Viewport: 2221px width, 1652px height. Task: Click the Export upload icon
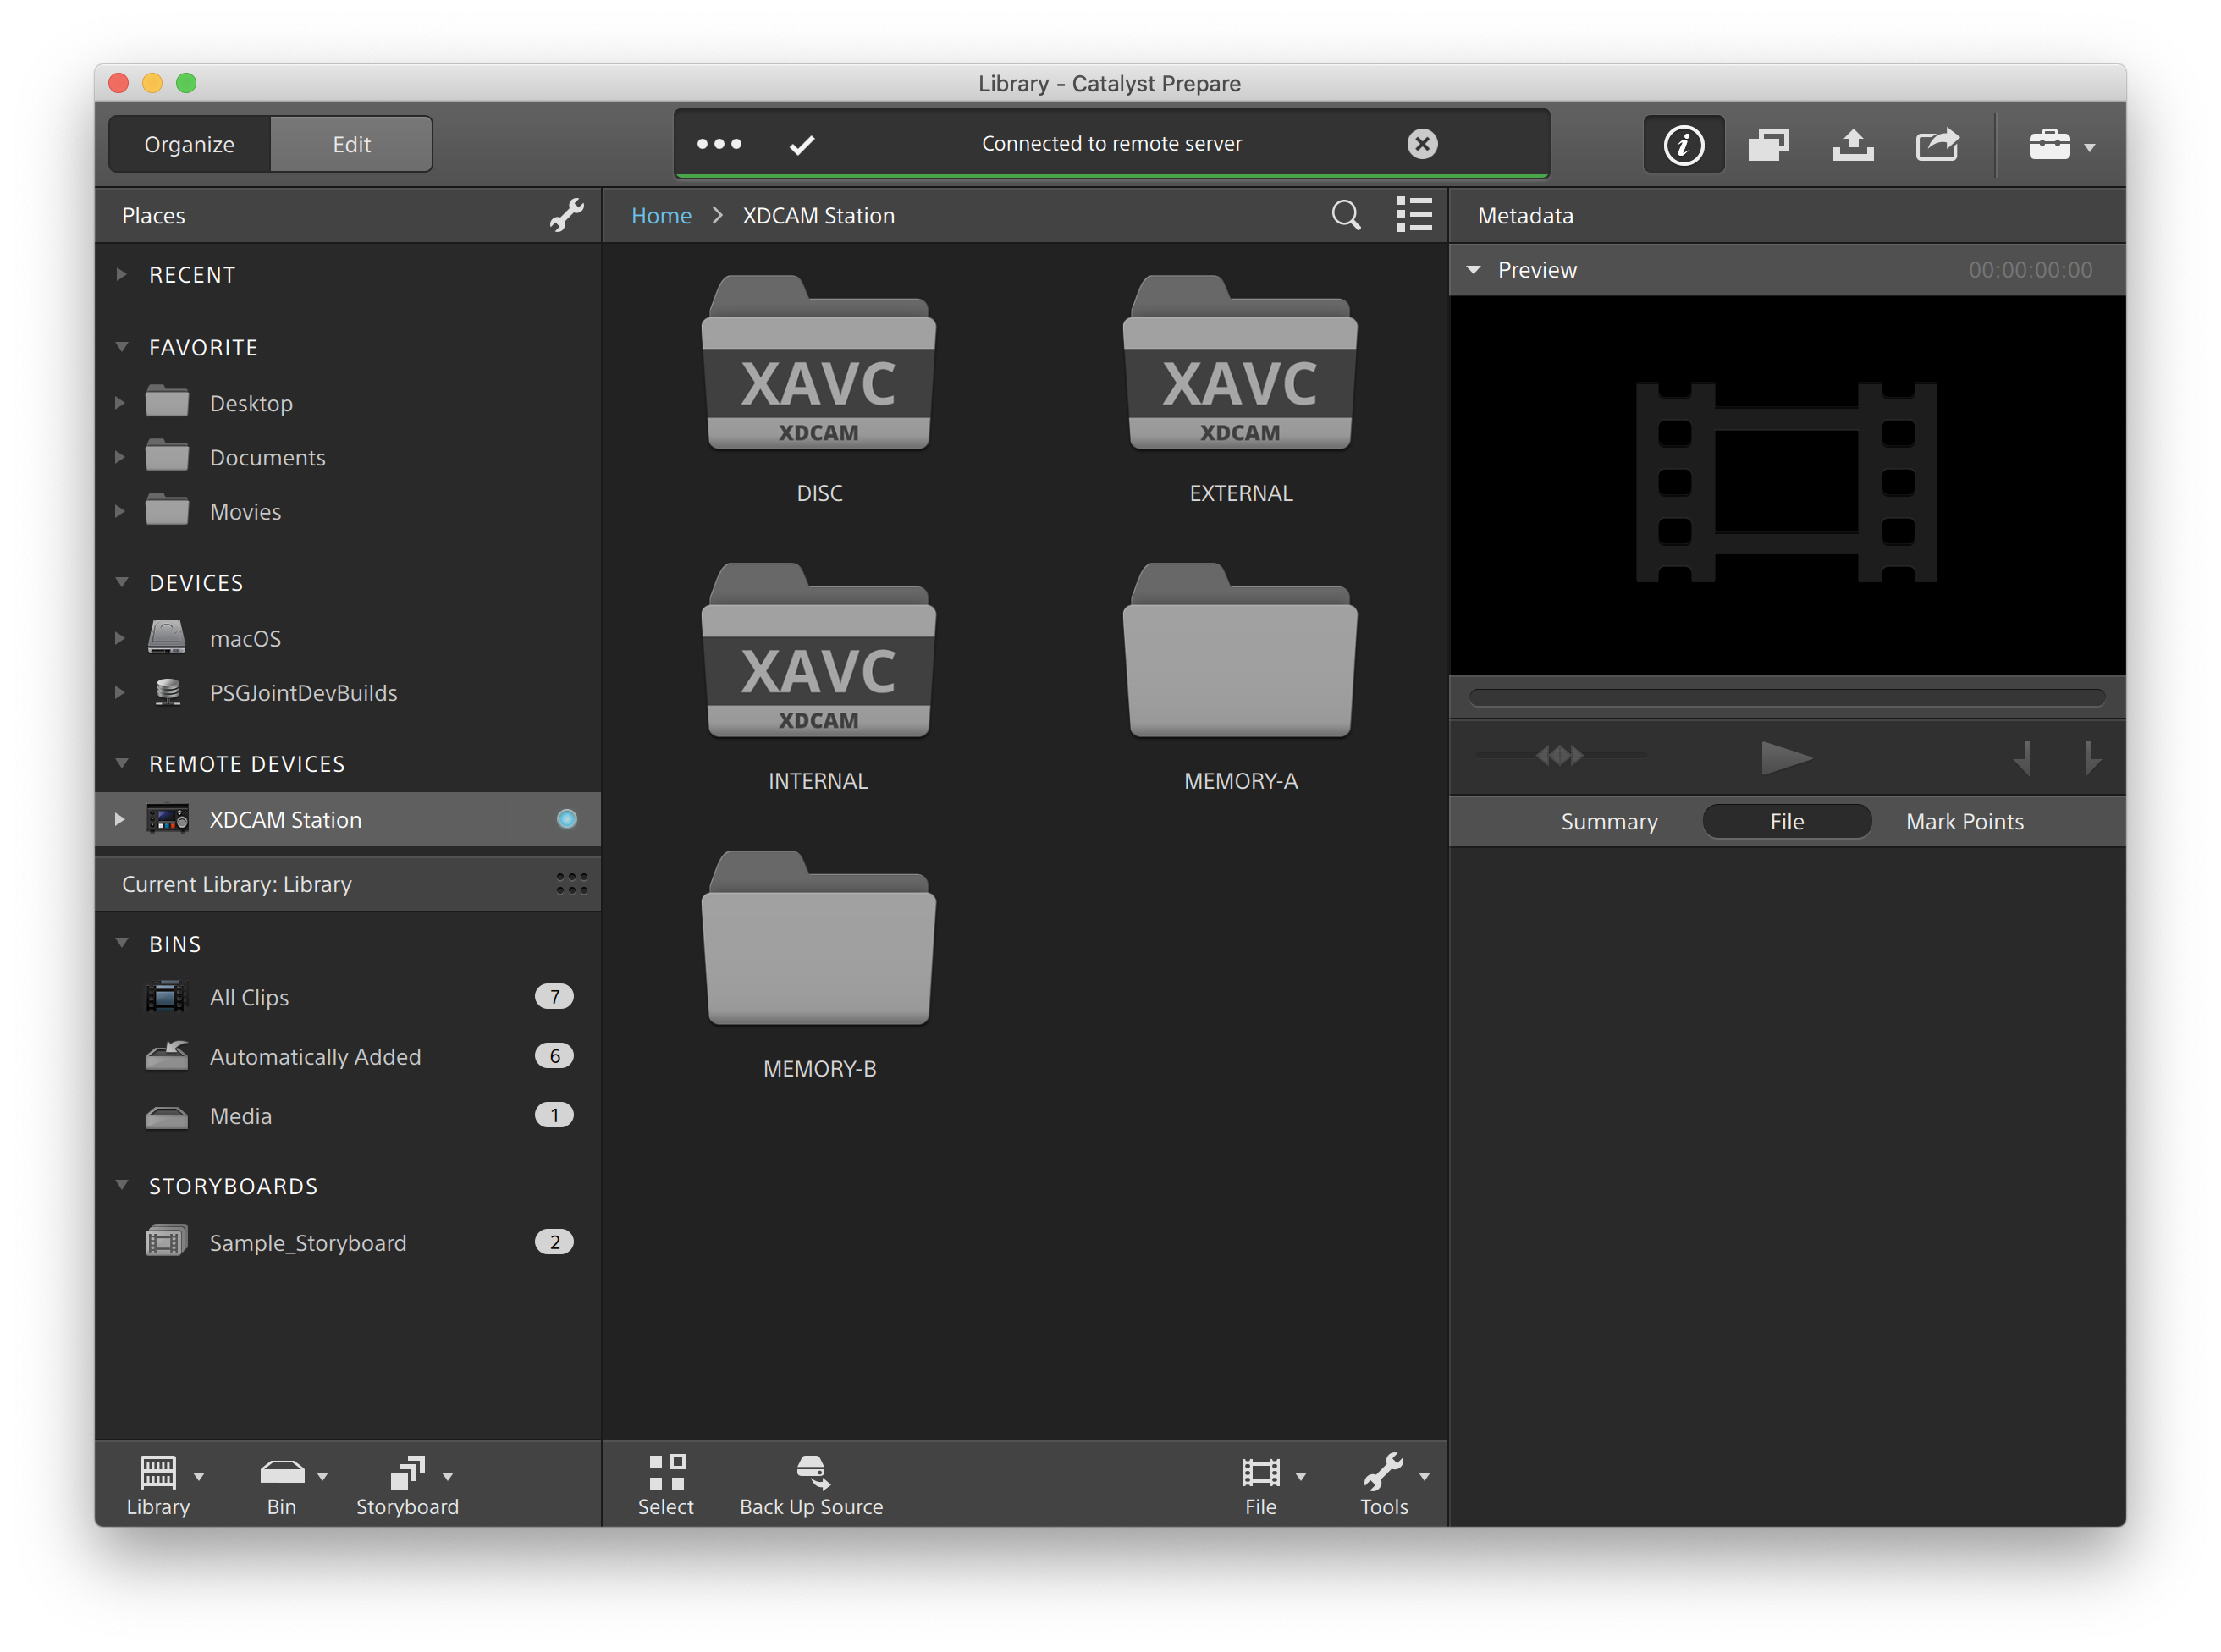[x=1852, y=145]
